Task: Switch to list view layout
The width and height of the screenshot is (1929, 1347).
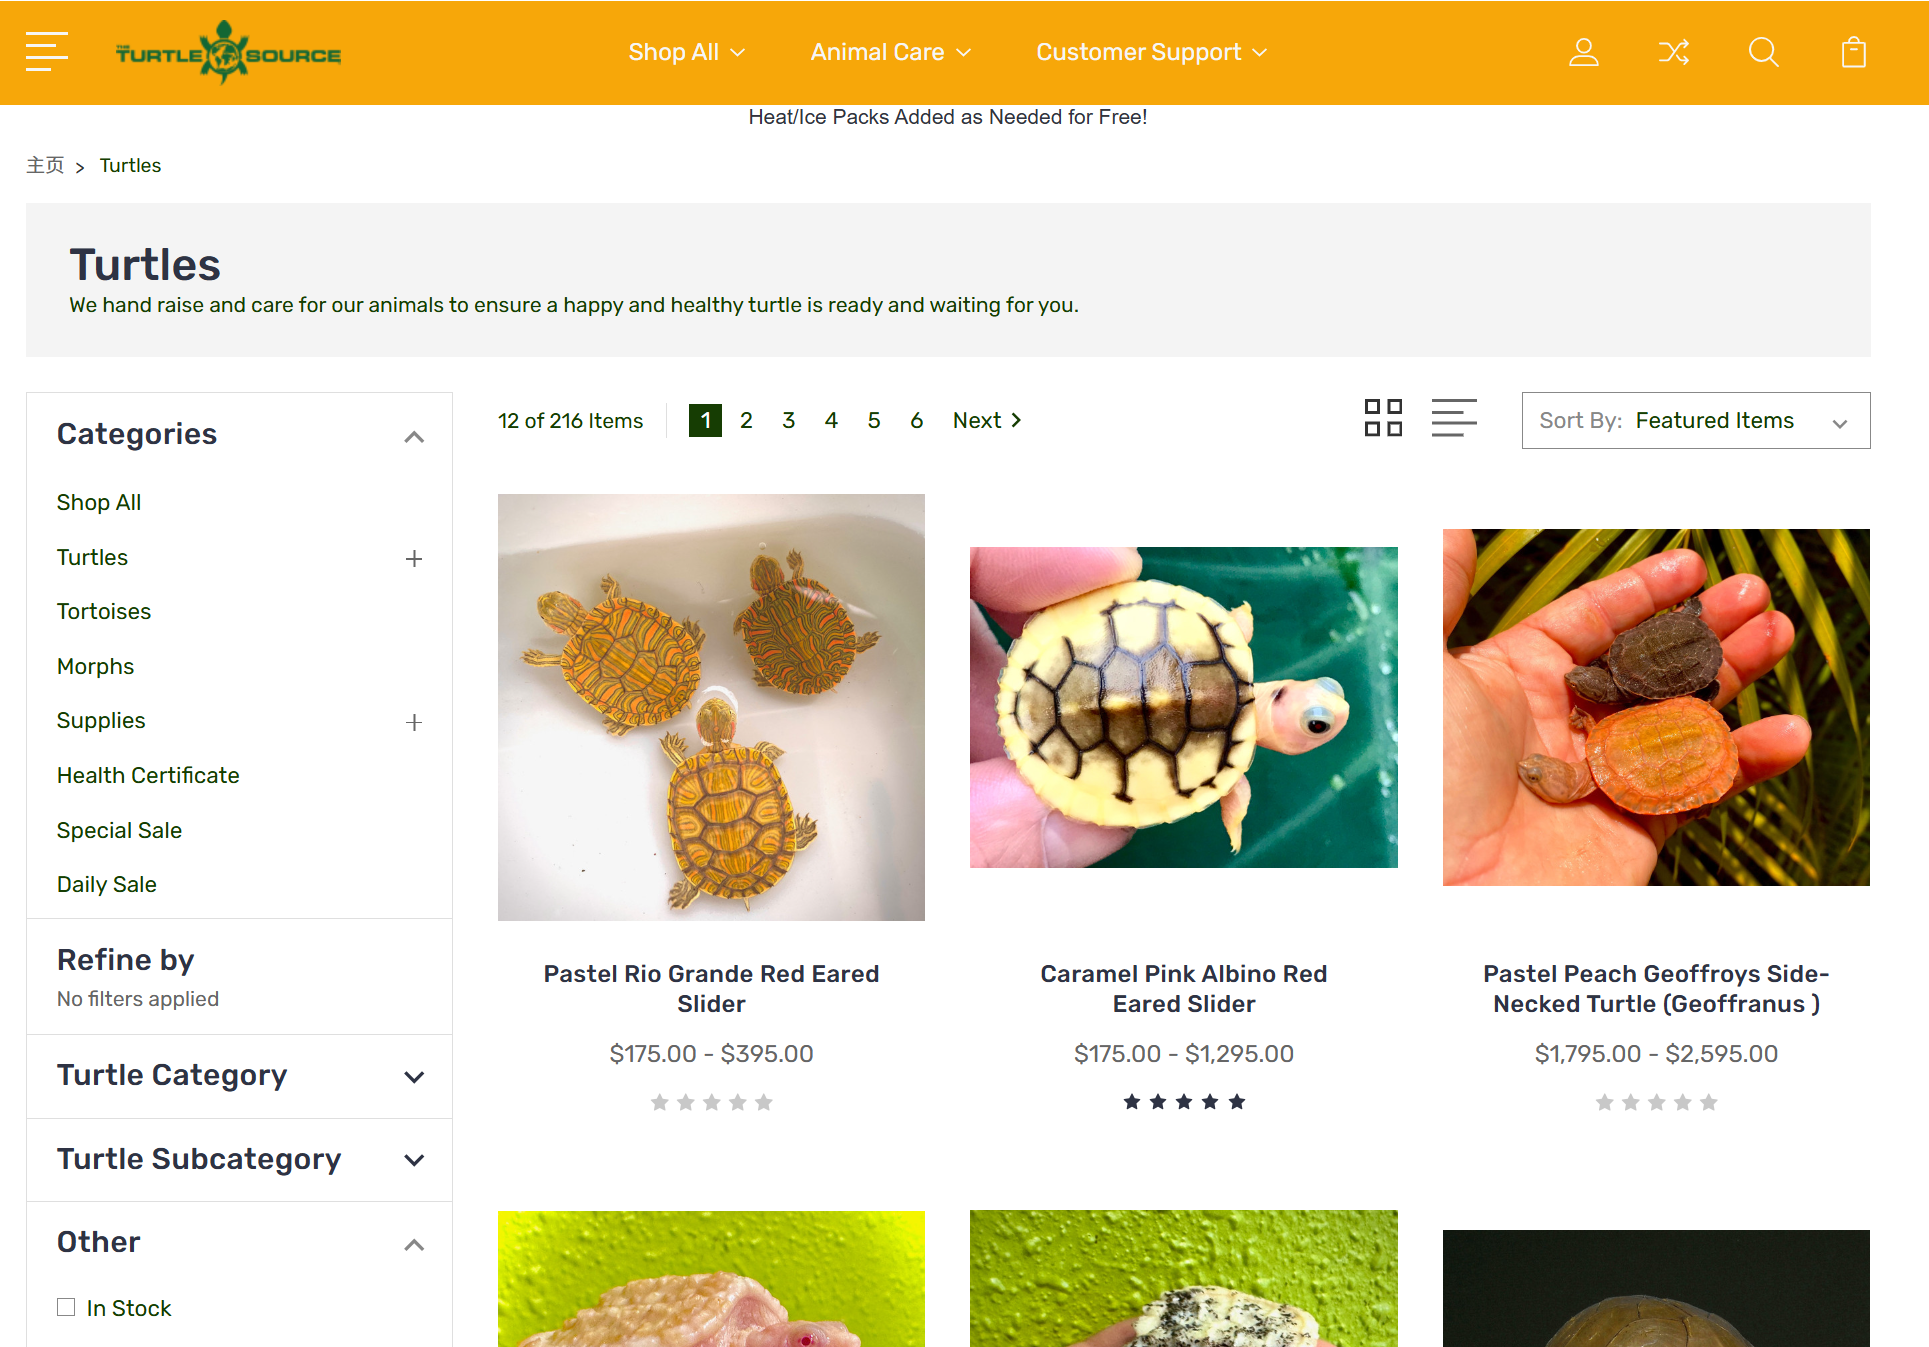Action: pos(1453,418)
